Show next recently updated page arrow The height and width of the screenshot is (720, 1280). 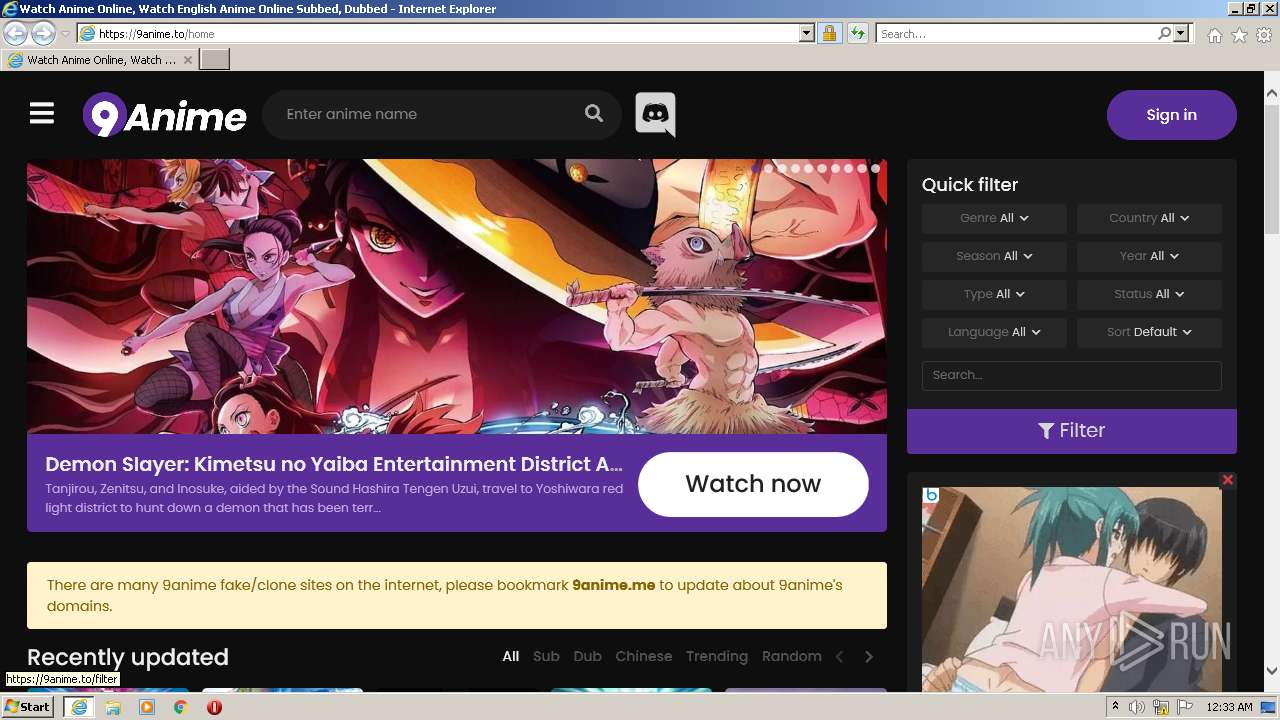[x=869, y=656]
